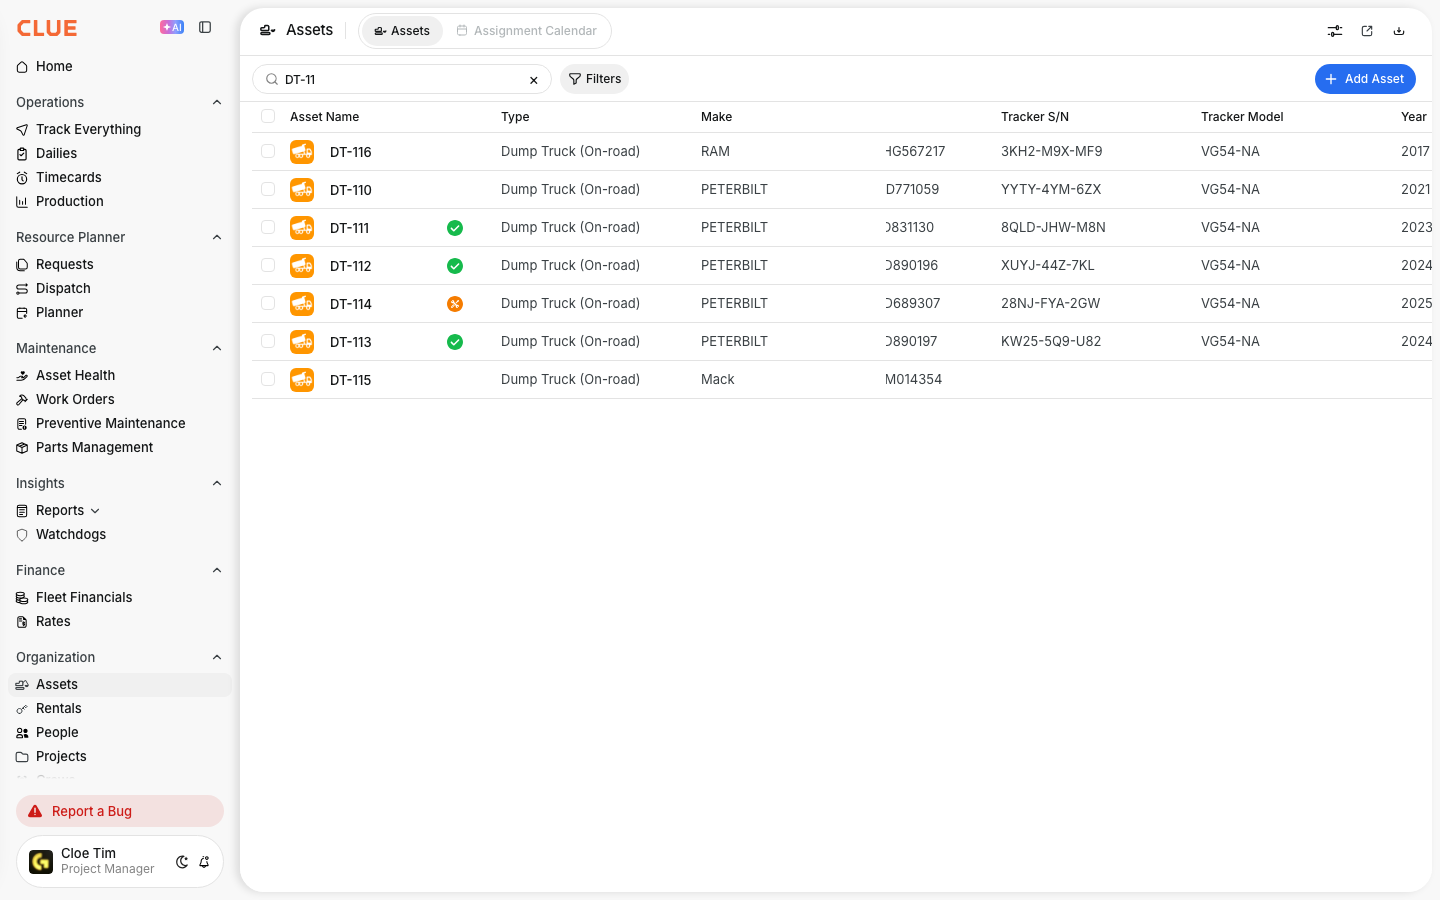Select the Assets tab
This screenshot has width=1440, height=900.
[x=402, y=31]
